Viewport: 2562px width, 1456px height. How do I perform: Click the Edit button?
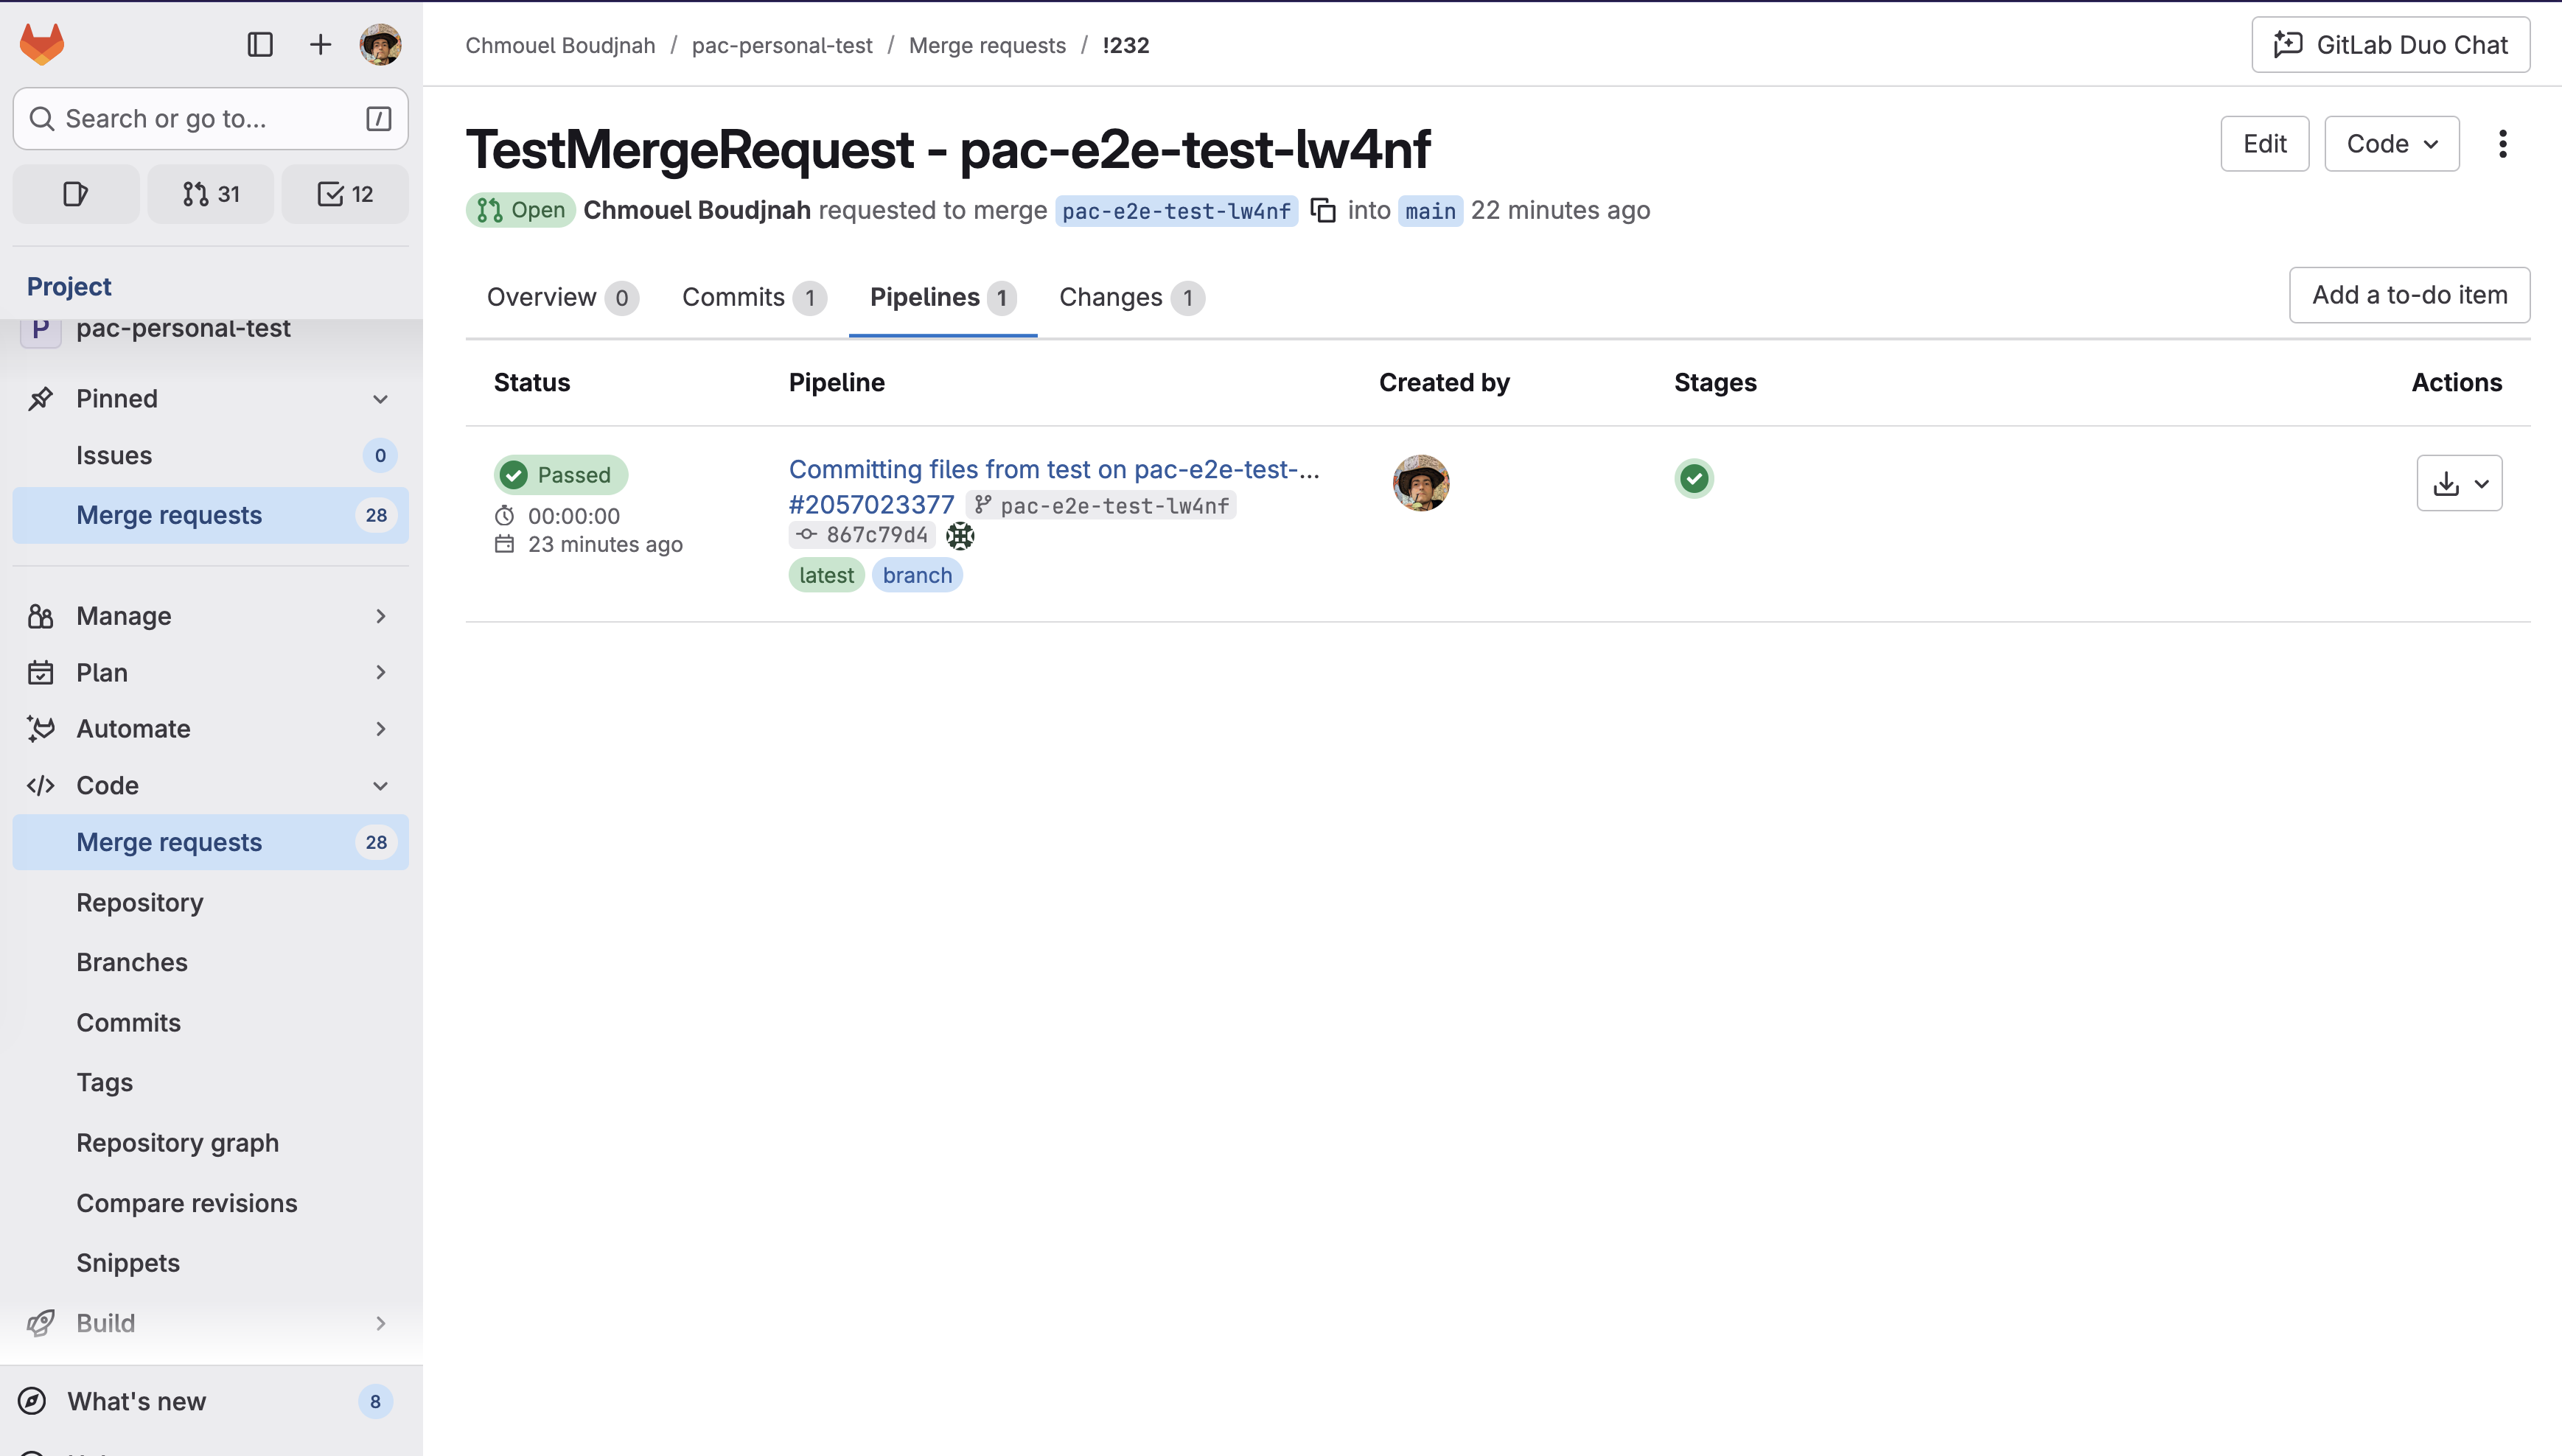2264,143
